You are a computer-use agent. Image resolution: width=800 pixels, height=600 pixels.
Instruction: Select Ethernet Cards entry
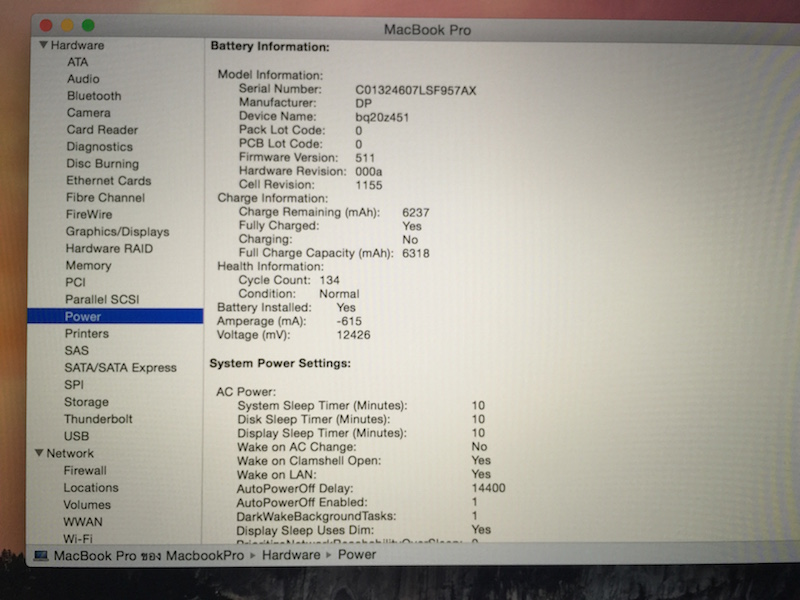point(109,181)
